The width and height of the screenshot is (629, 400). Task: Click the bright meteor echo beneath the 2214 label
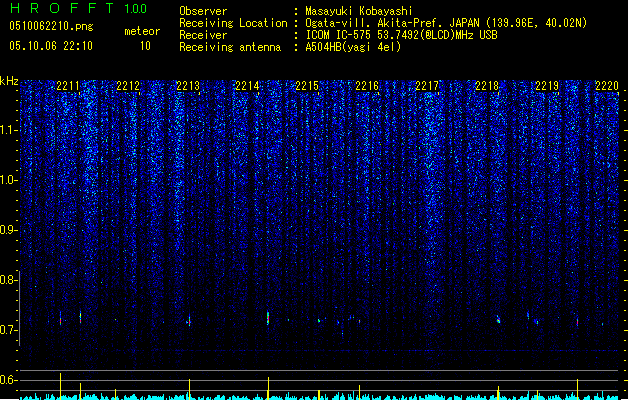(268, 318)
